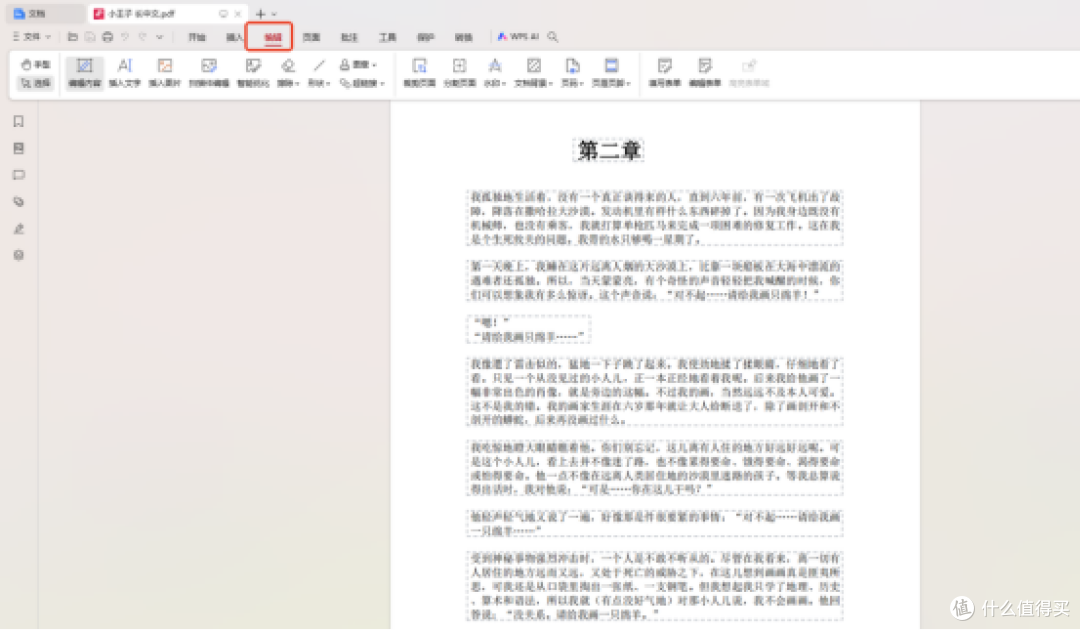Expand the Document Background dropdown arrow
This screenshot has height=631, width=1080.
click(551, 83)
